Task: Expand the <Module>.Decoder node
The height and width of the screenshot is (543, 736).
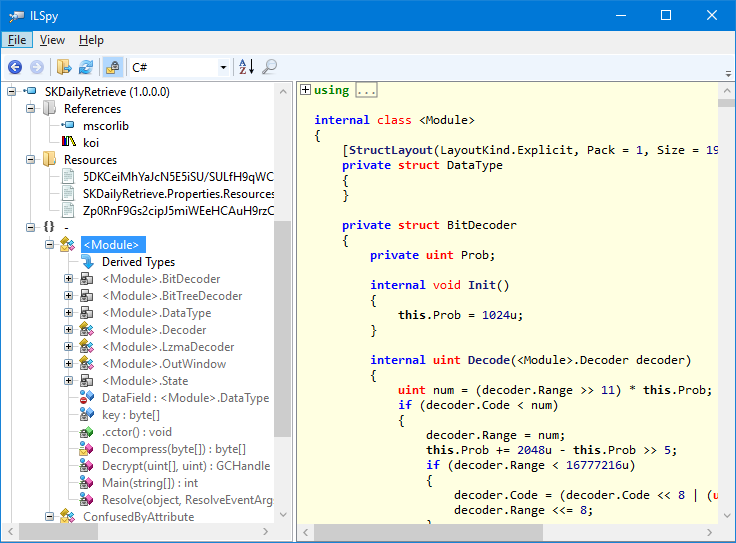Action: click(69, 329)
